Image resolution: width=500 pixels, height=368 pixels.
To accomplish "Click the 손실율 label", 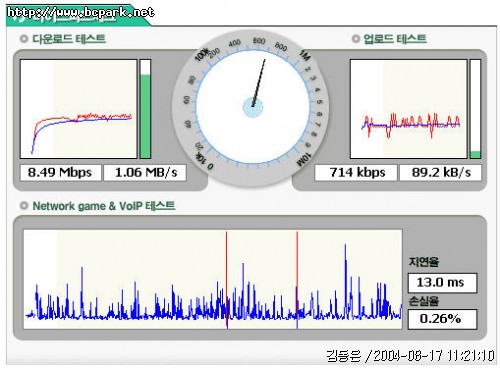I will point(424,301).
